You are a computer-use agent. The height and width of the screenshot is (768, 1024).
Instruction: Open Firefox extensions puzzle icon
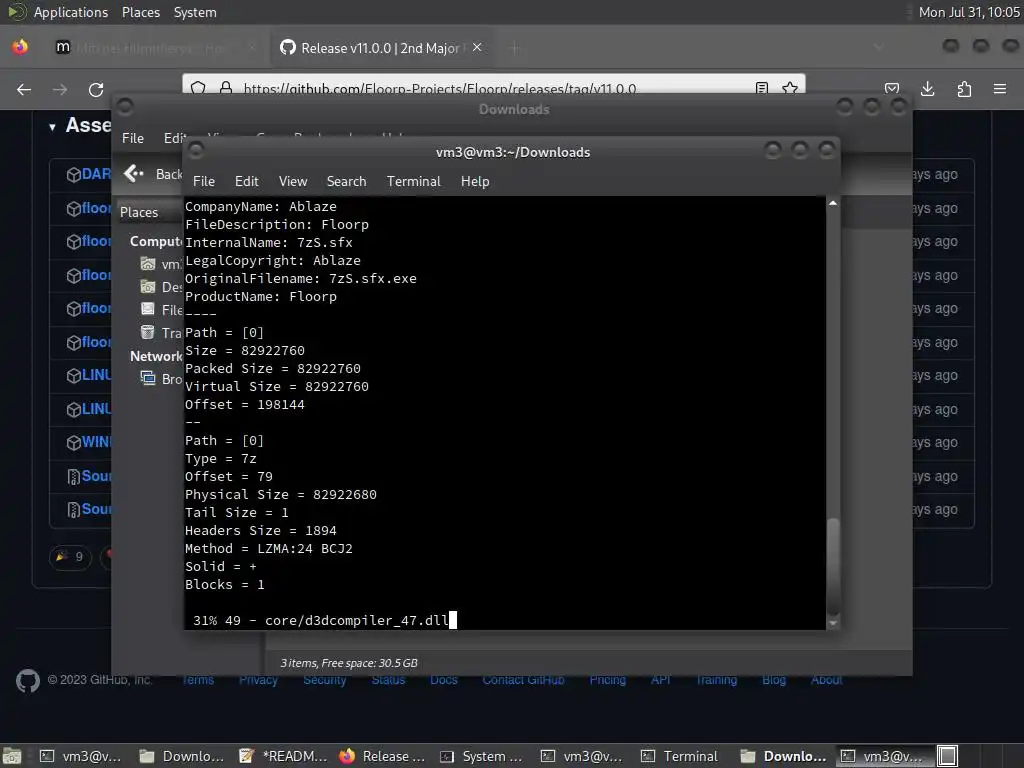click(x=964, y=89)
